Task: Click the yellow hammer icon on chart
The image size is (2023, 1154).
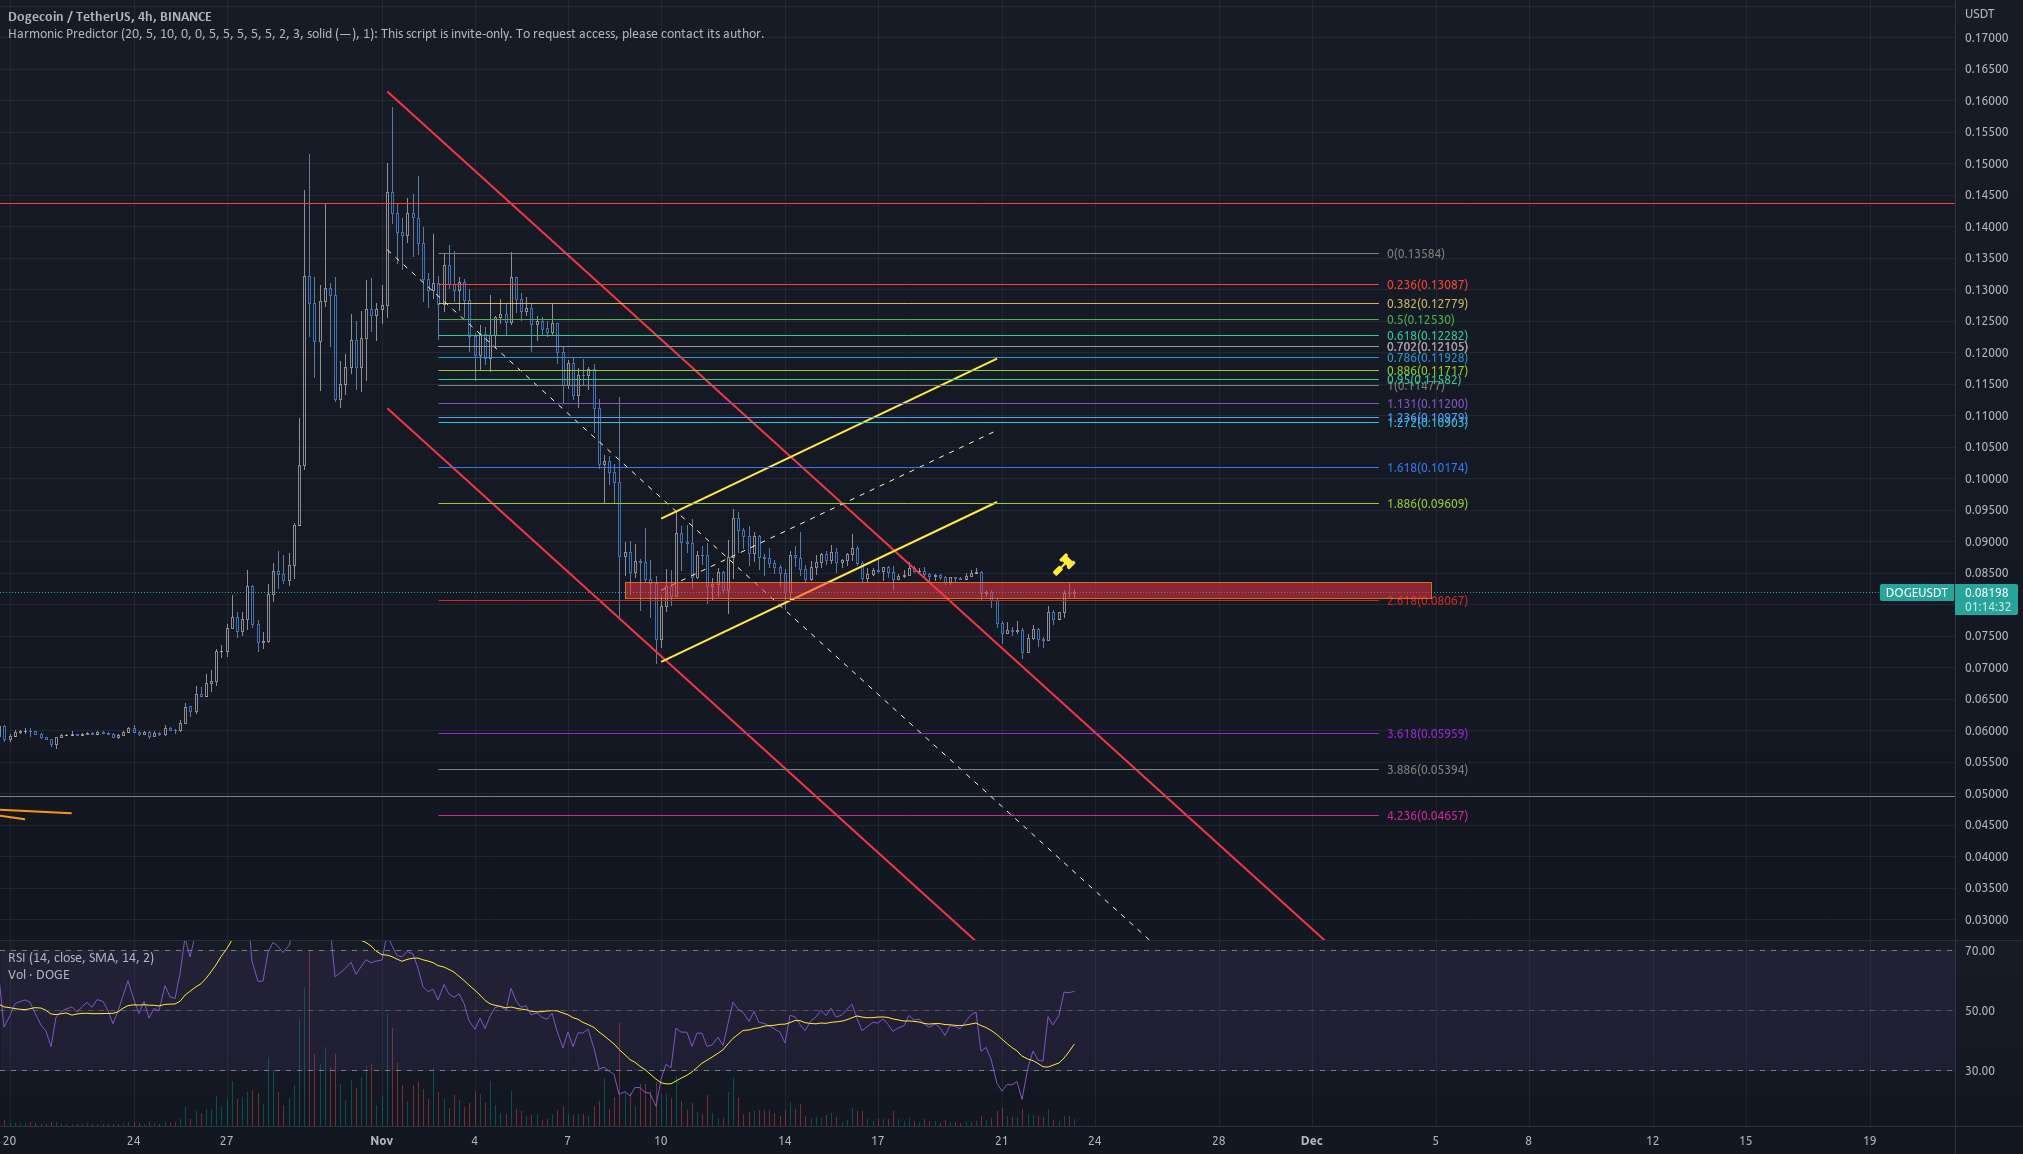Action: [x=1063, y=564]
